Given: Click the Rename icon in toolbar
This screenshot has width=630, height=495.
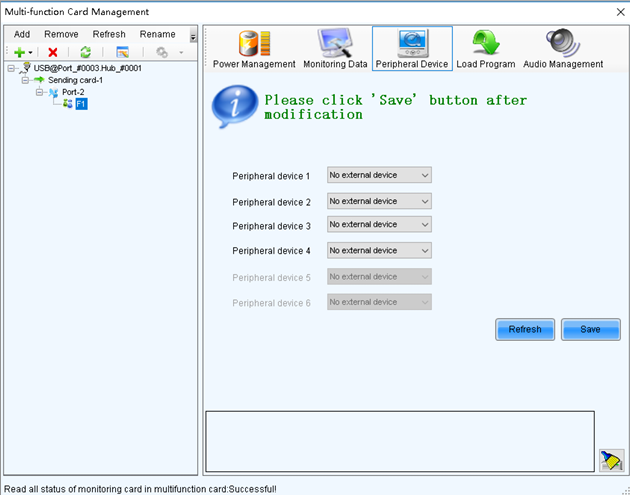Looking at the screenshot, I should click(x=122, y=52).
